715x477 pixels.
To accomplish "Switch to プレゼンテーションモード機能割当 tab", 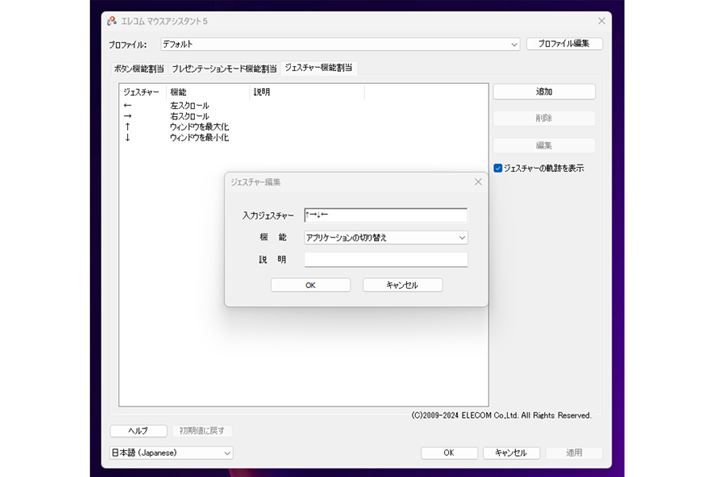I will coord(224,69).
